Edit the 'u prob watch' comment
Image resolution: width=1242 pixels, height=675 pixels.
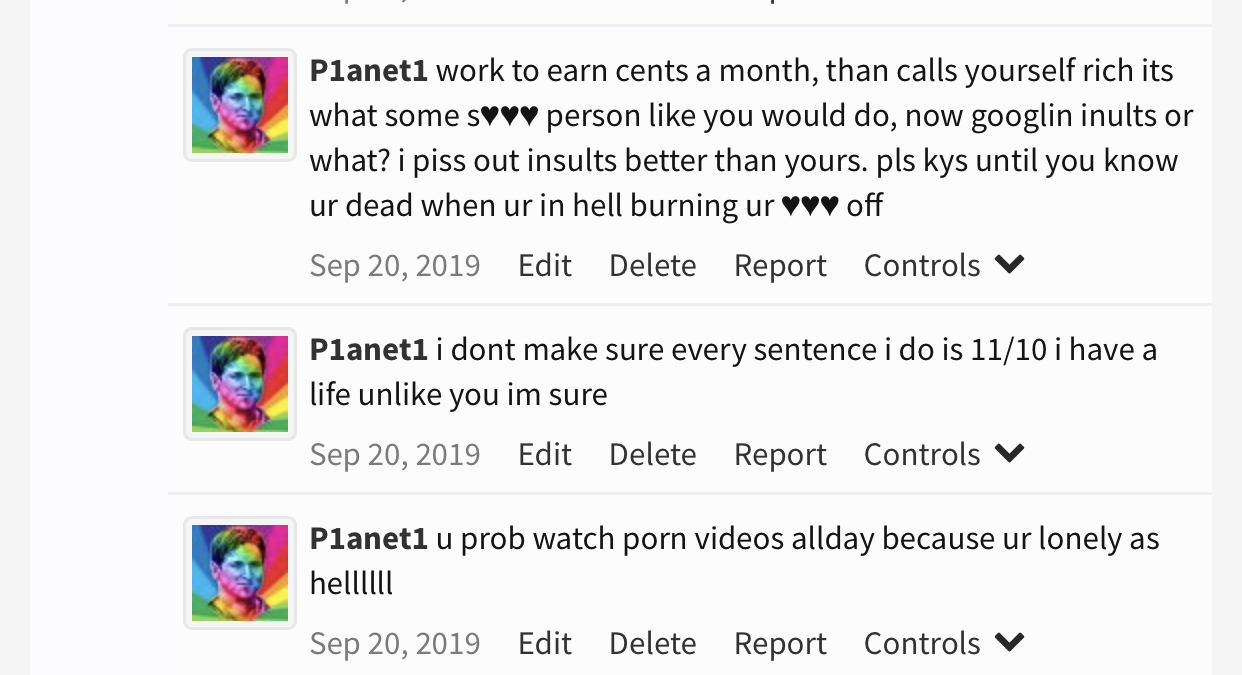point(545,643)
